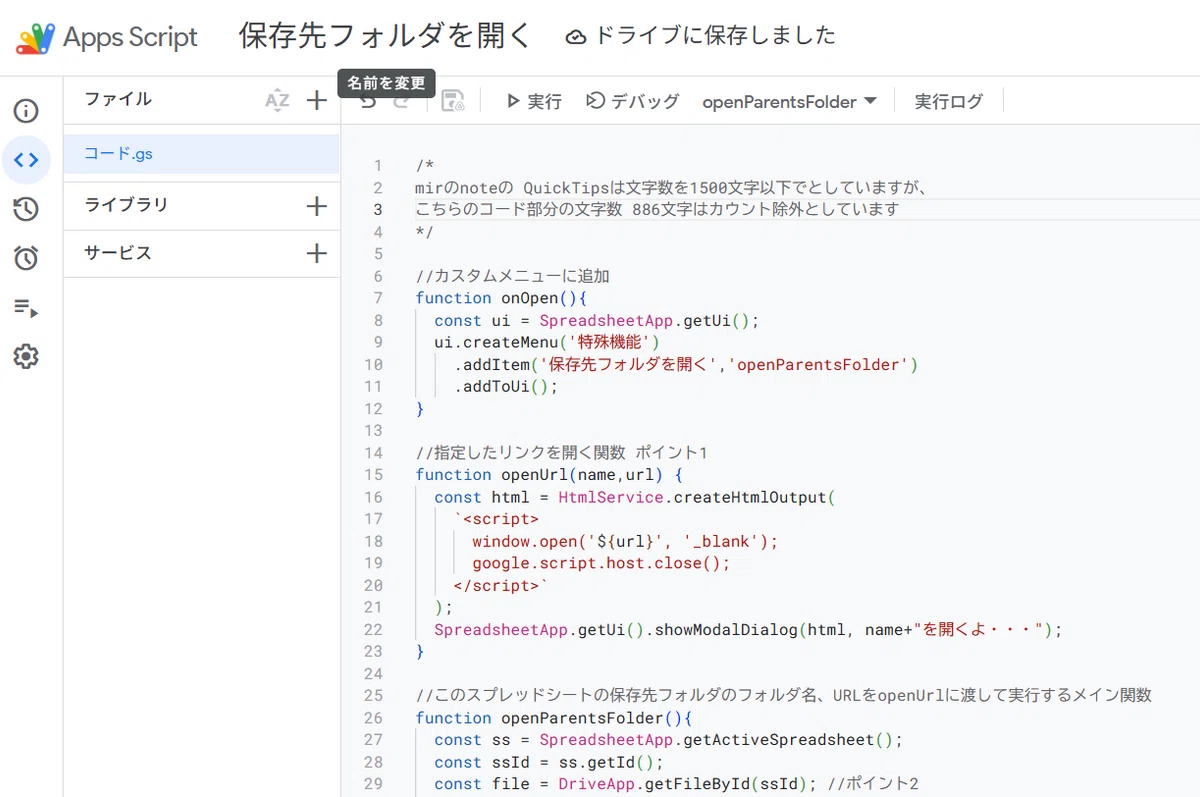This screenshot has width=1200, height=797.
Task: Open the Executions list icon
Action: 26,308
